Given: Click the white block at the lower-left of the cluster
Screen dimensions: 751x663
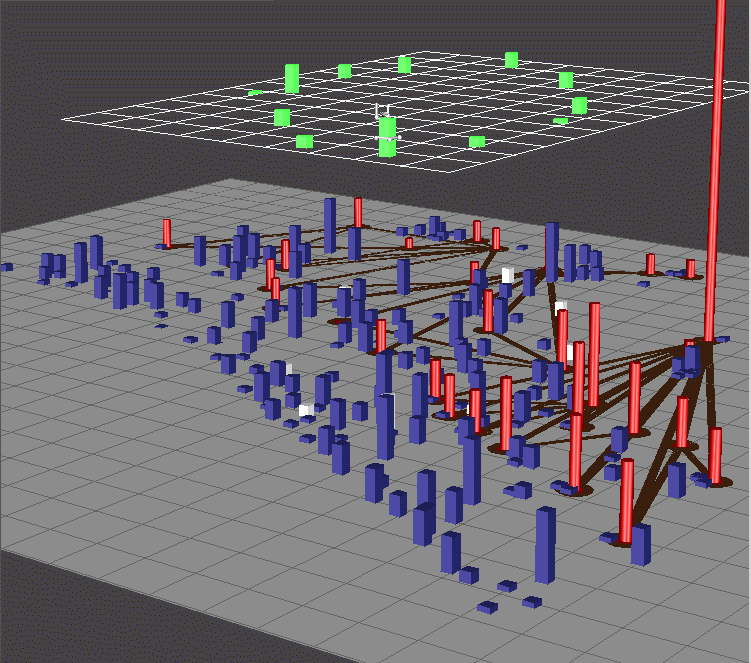Looking at the screenshot, I should pyautogui.click(x=306, y=410).
